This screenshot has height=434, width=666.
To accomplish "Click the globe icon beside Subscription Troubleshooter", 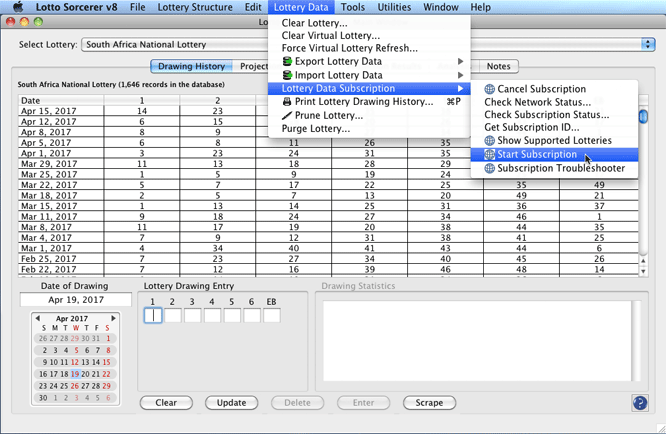I will (x=490, y=168).
